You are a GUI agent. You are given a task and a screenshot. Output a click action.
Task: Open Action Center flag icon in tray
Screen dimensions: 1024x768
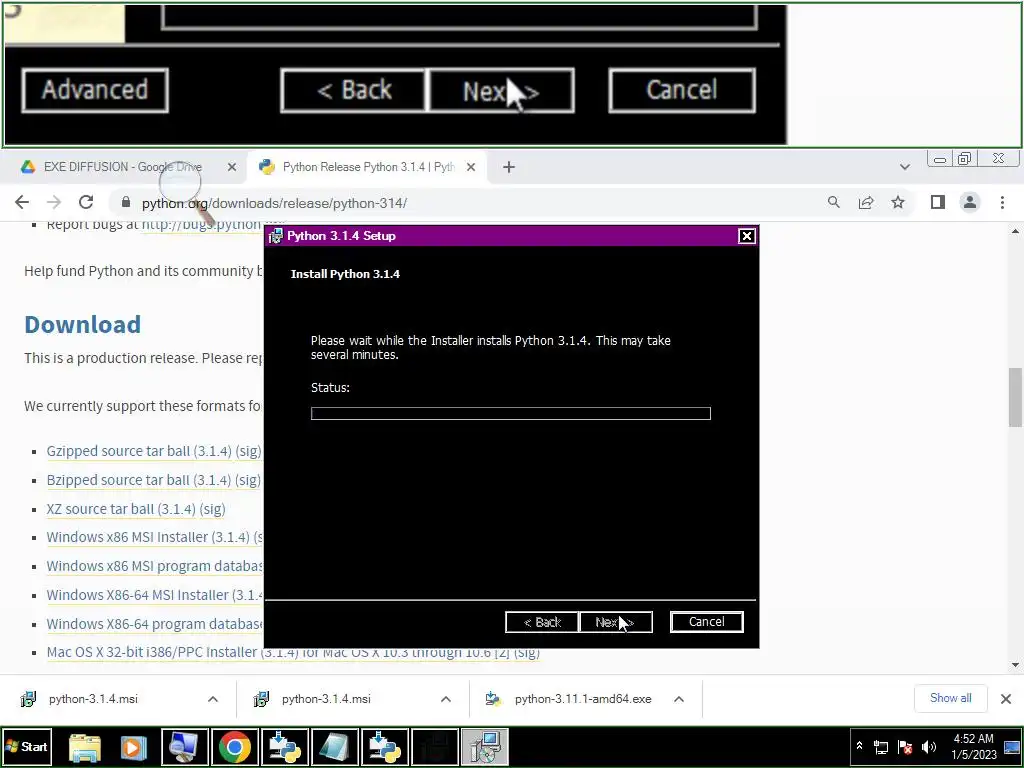point(905,747)
